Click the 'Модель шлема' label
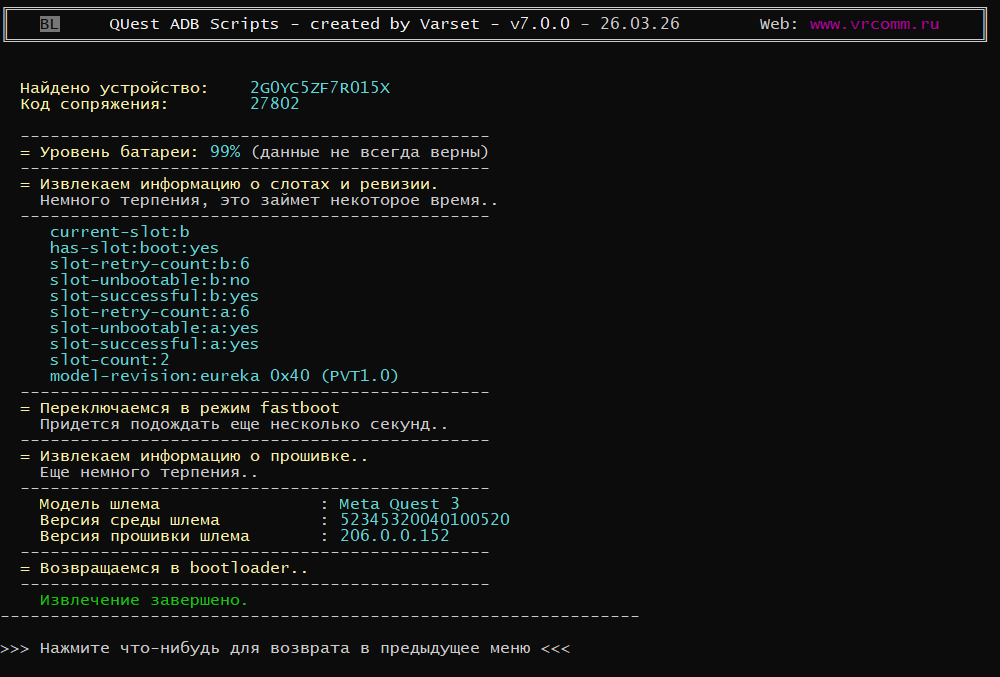The height and width of the screenshot is (677, 1000). pos(99,504)
